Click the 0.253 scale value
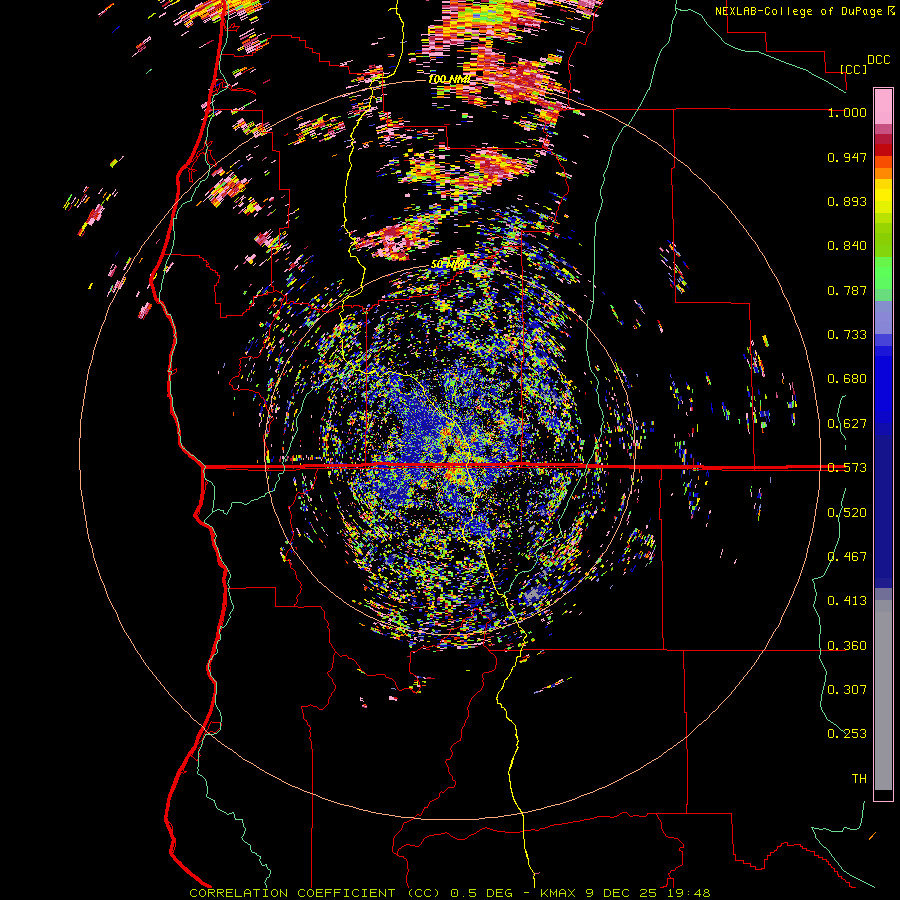 [847, 734]
